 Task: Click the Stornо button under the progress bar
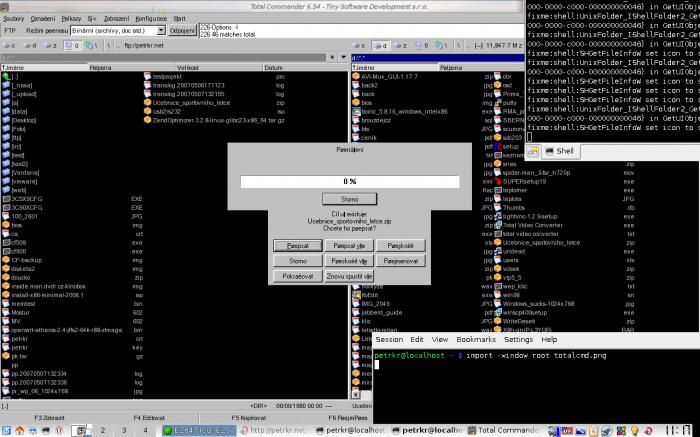click(x=350, y=199)
